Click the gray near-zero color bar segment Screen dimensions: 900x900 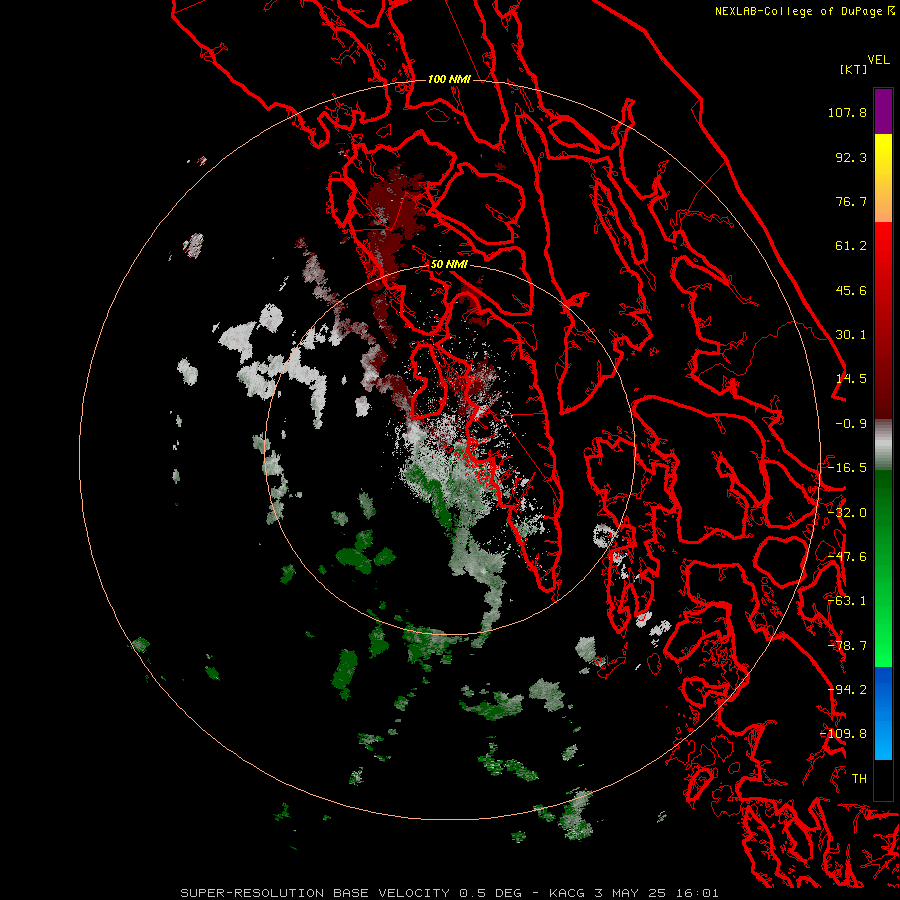[x=883, y=444]
